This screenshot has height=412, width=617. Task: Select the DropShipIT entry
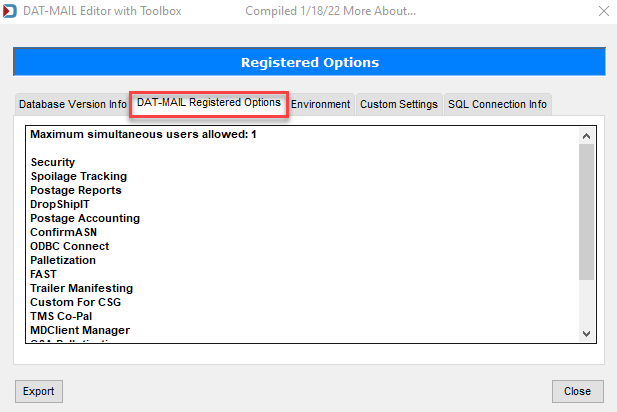point(60,204)
